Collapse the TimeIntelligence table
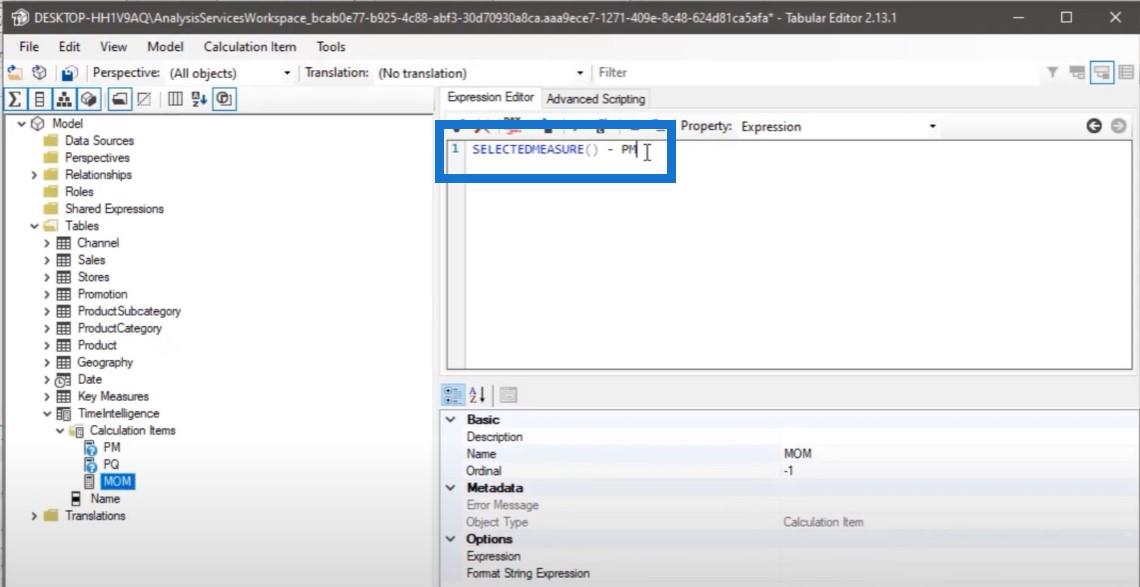This screenshot has height=587, width=1140. [x=47, y=413]
